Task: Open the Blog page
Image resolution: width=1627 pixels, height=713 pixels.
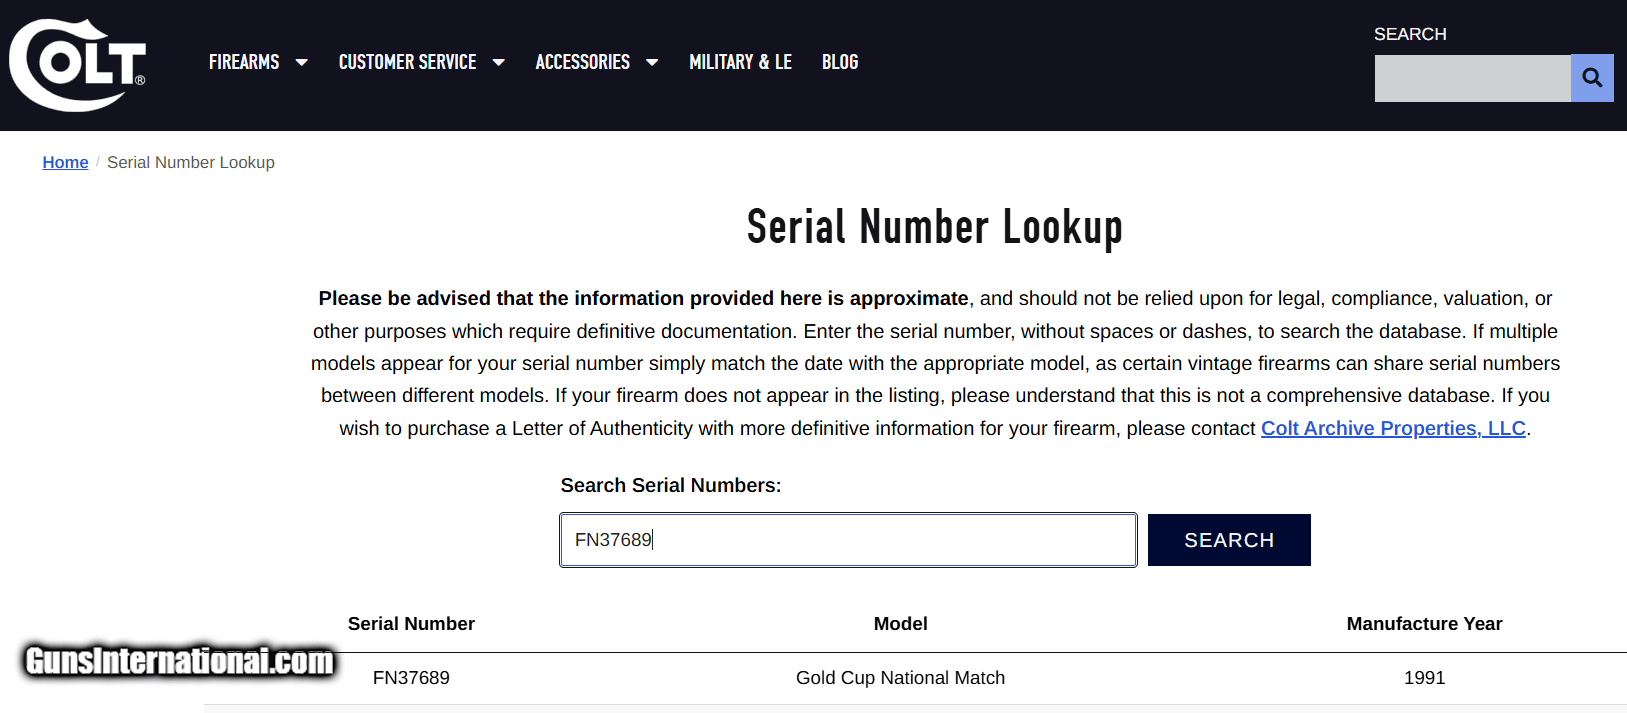Action: tap(840, 62)
